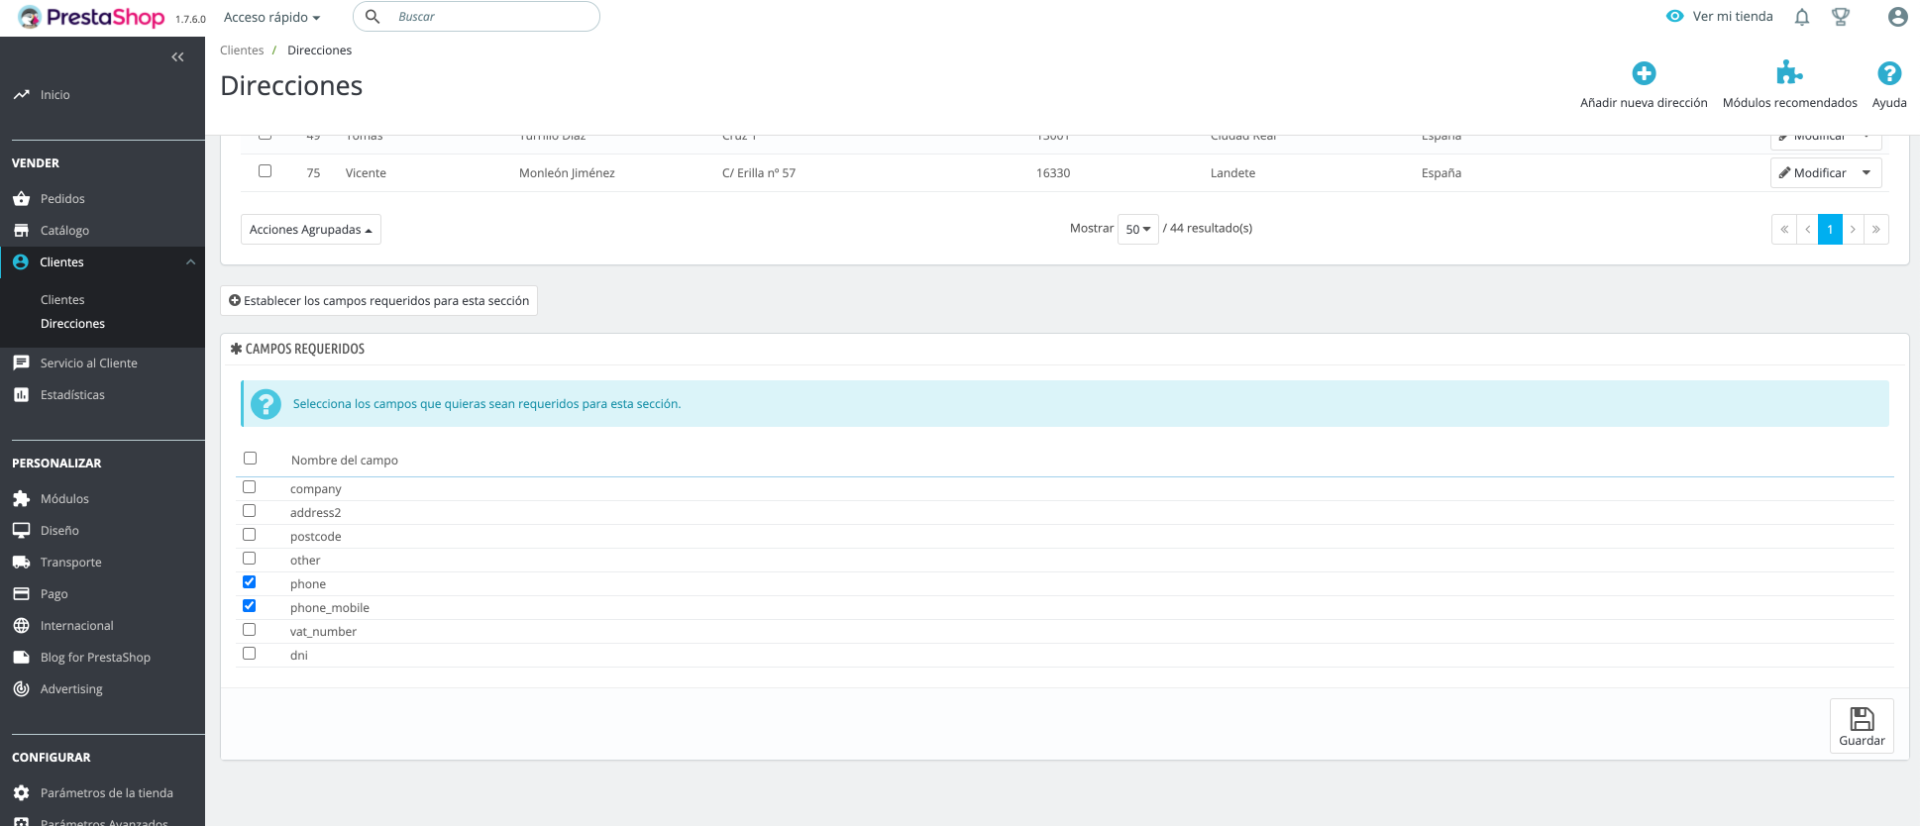The image size is (1920, 826).
Task: Click the puzzle icon for Módulos recomendados
Action: point(1789,73)
